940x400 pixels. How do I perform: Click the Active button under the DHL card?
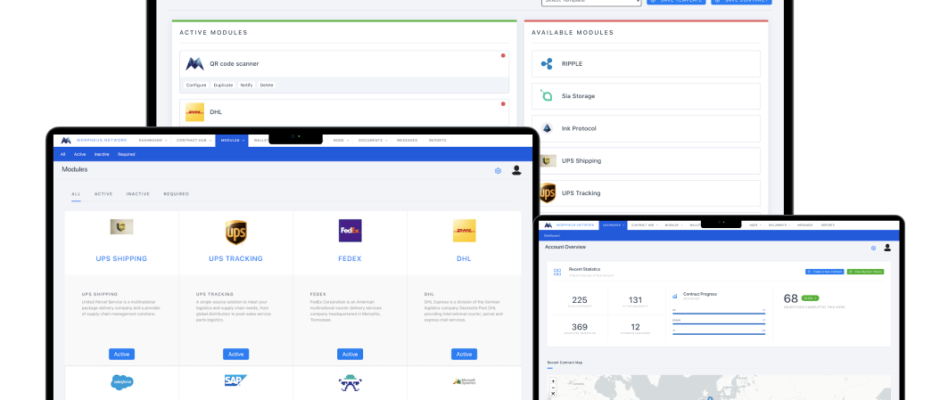click(464, 354)
